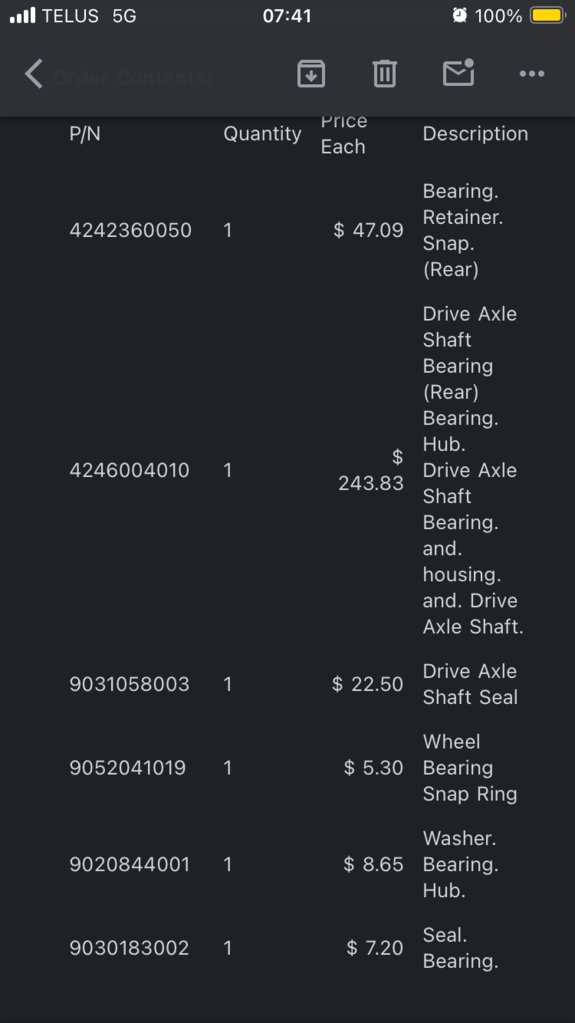Tap the Wheel Bearing Snap Ring description
This screenshot has width=575, height=1023.
point(470,768)
